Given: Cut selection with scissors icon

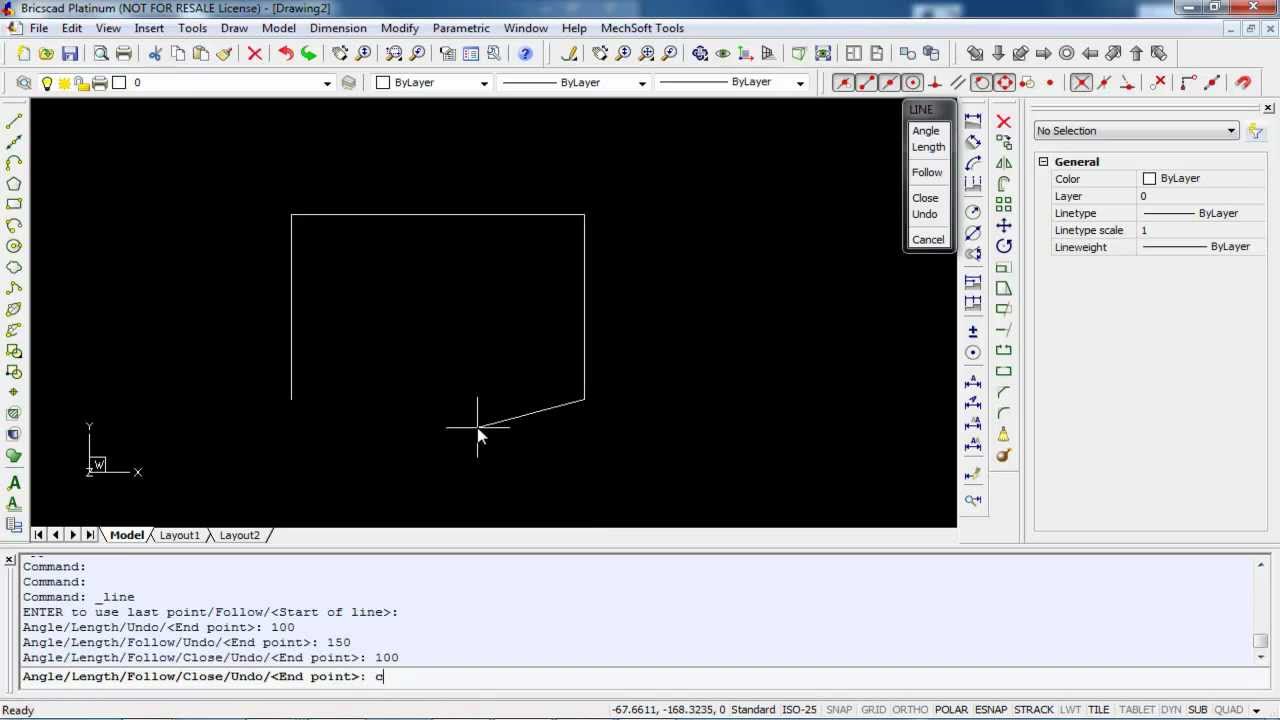Looking at the screenshot, I should [155, 53].
